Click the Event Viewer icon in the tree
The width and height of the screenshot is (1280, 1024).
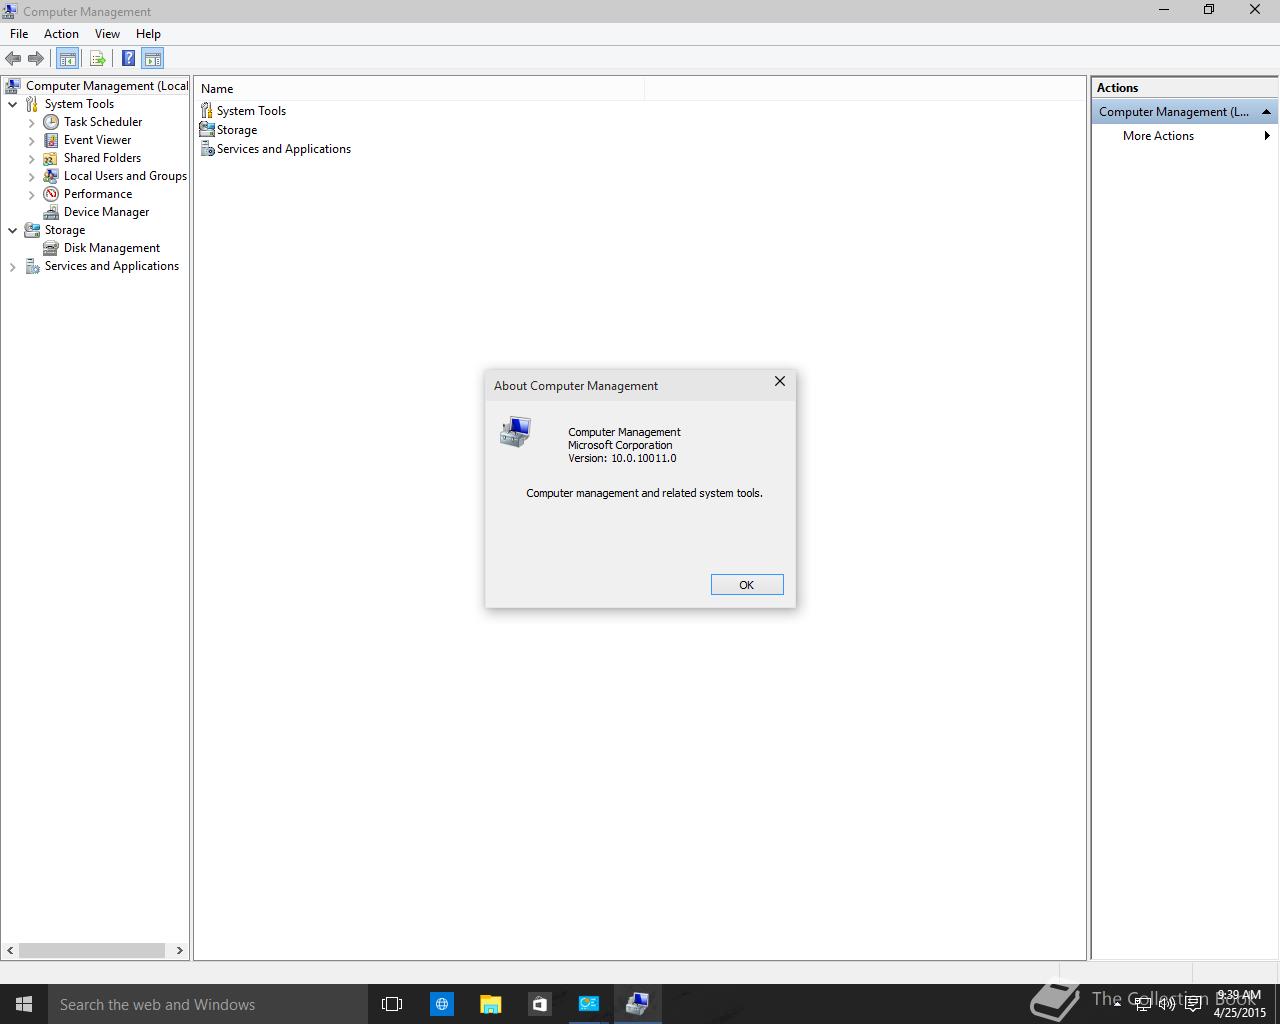click(51, 140)
